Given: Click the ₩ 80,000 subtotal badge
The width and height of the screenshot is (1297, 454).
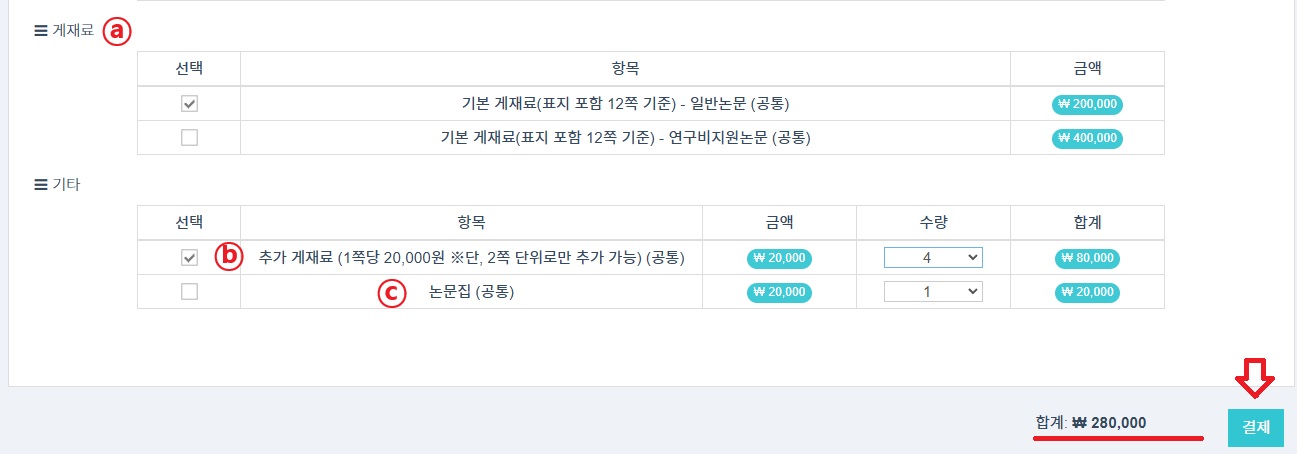Looking at the screenshot, I should pyautogui.click(x=1087, y=258).
